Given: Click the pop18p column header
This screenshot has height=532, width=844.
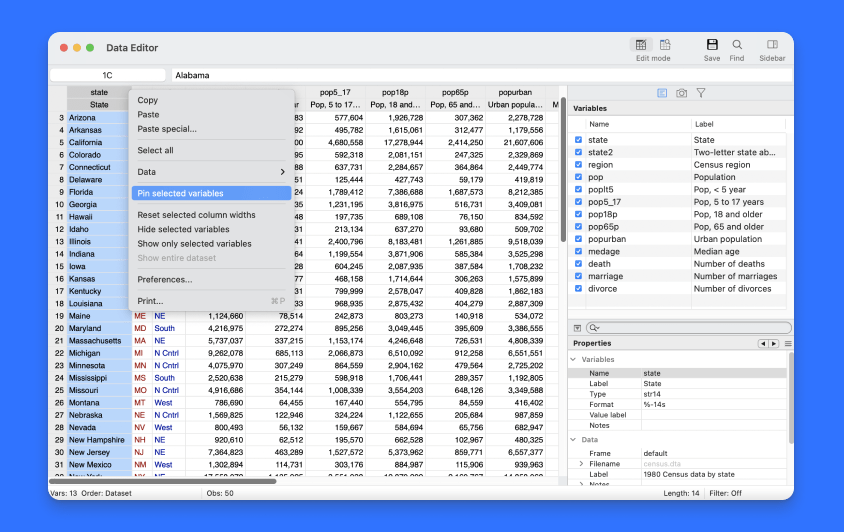Looking at the screenshot, I should click(395, 92).
